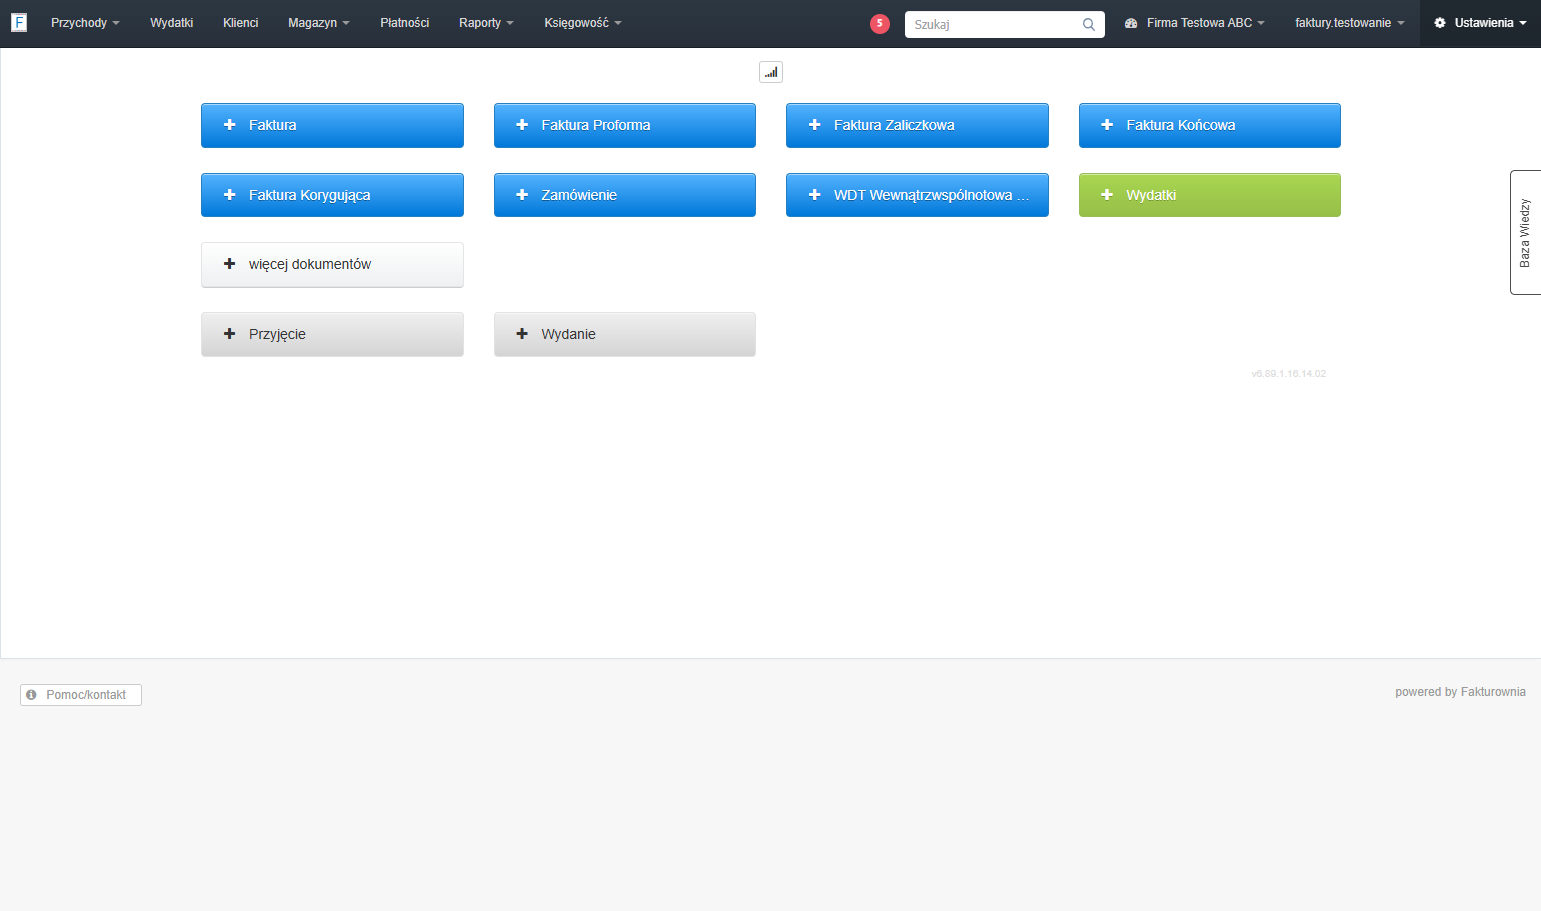Open the statistics chart icon
The image size is (1541, 911).
(771, 72)
